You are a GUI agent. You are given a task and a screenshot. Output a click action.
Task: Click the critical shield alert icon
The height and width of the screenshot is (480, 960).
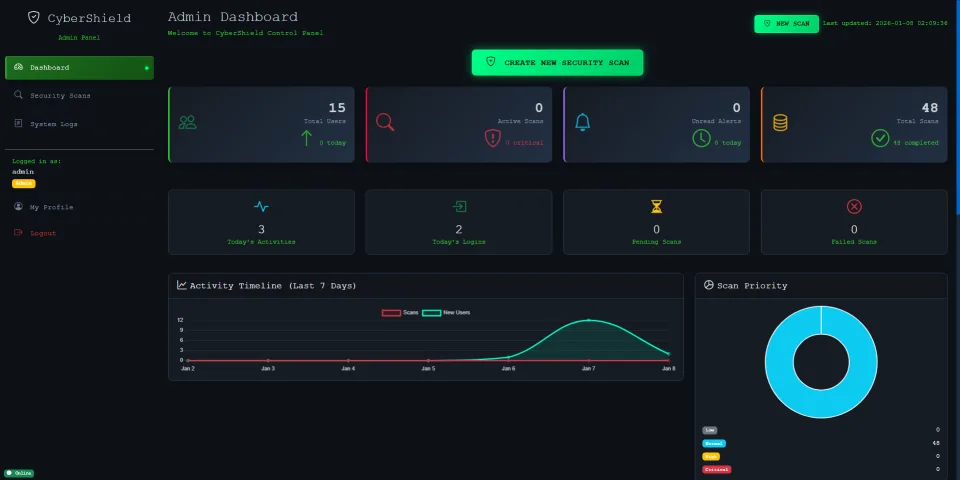[x=492, y=138]
